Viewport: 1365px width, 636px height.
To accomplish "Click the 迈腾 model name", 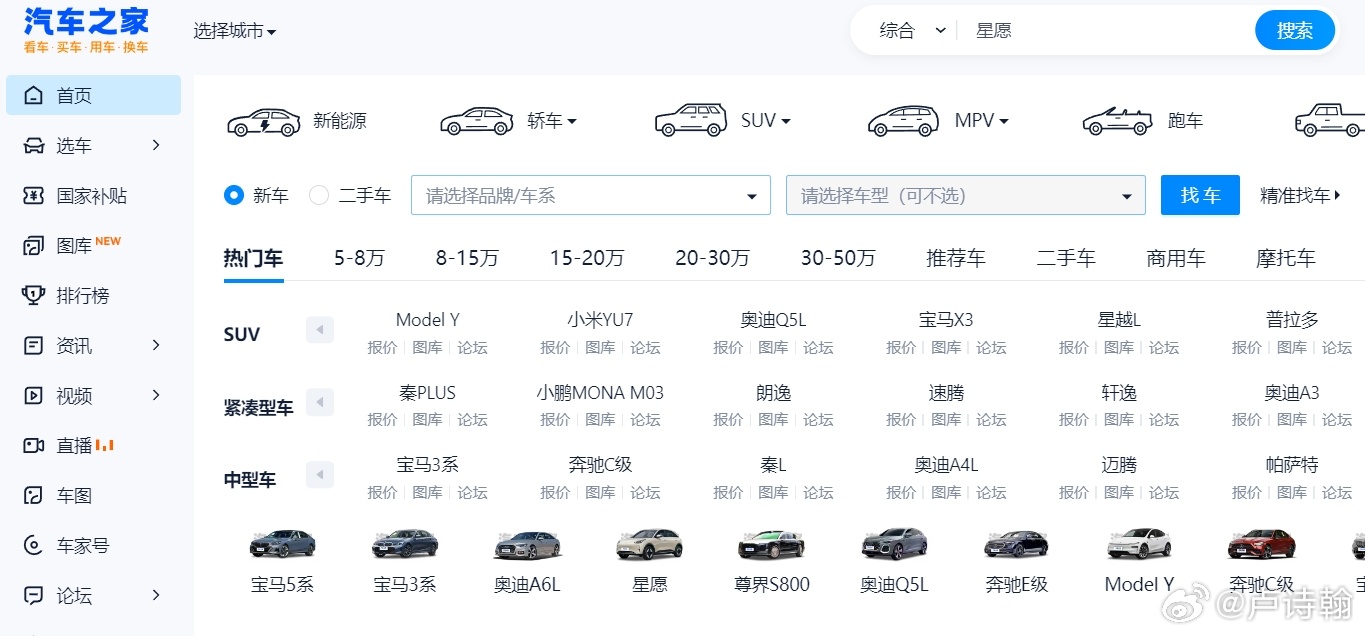I will pyautogui.click(x=1119, y=465).
